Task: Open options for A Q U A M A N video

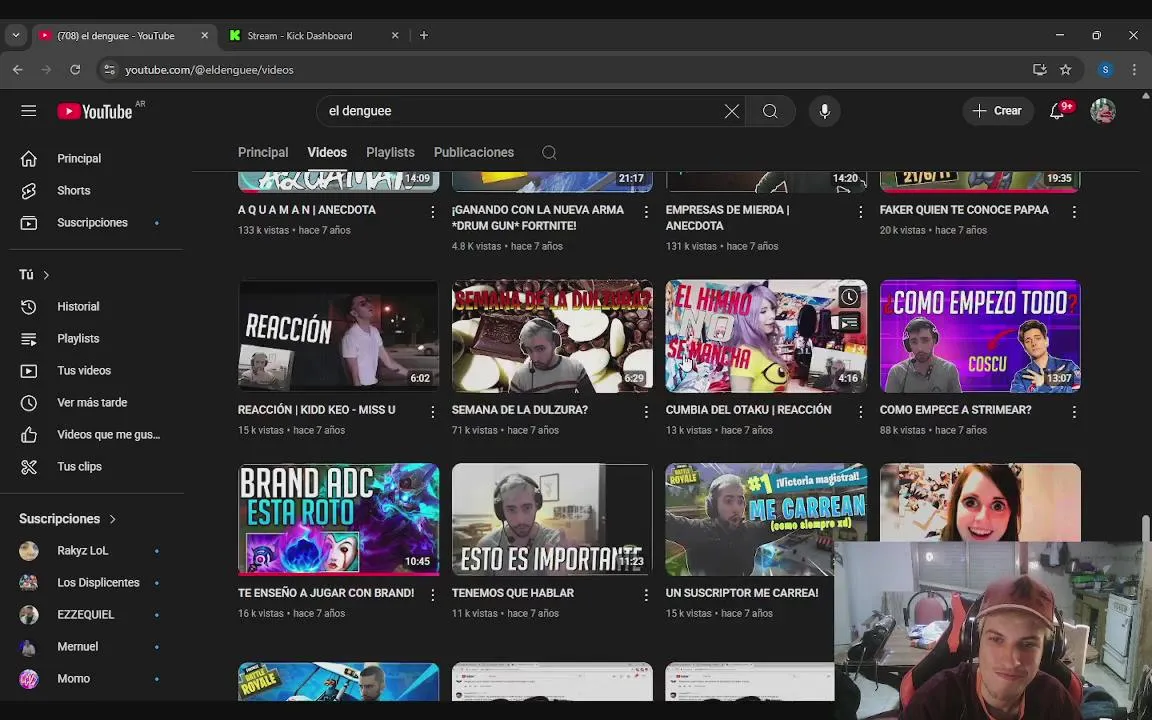Action: pyautogui.click(x=432, y=212)
